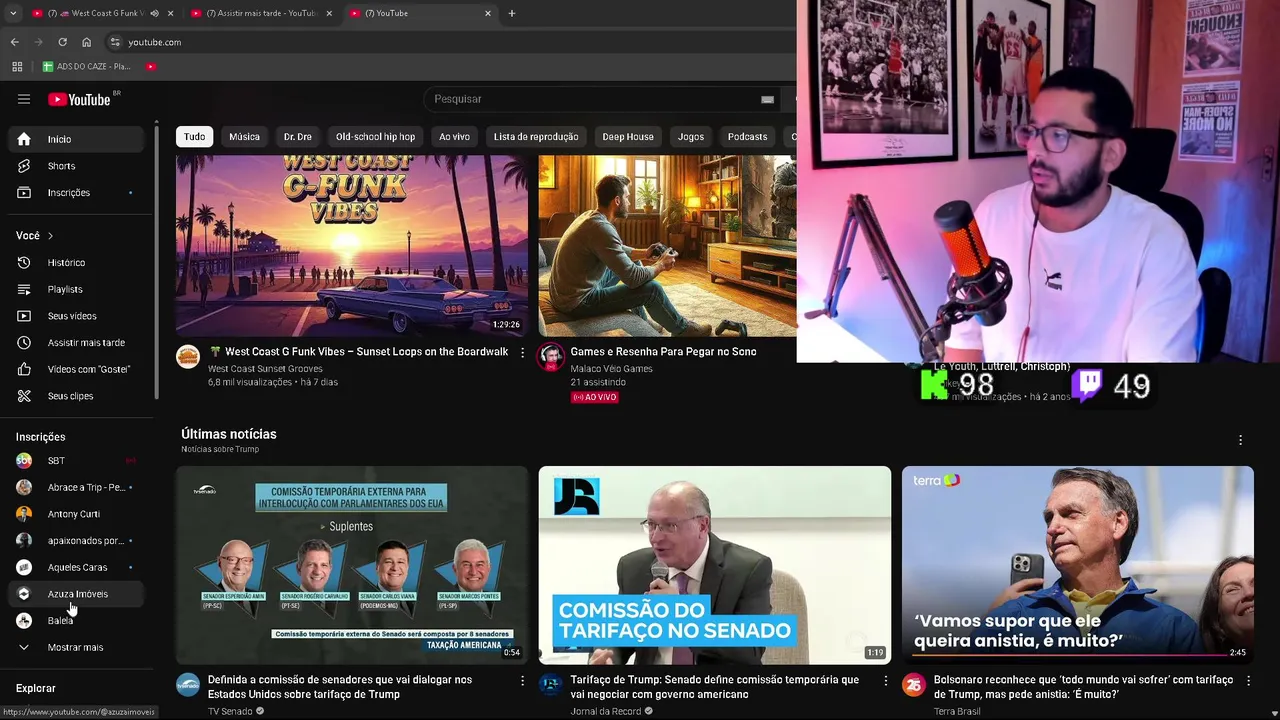Click the sidebar vertical scrollbar
1280x720 pixels.
[x=156, y=260]
